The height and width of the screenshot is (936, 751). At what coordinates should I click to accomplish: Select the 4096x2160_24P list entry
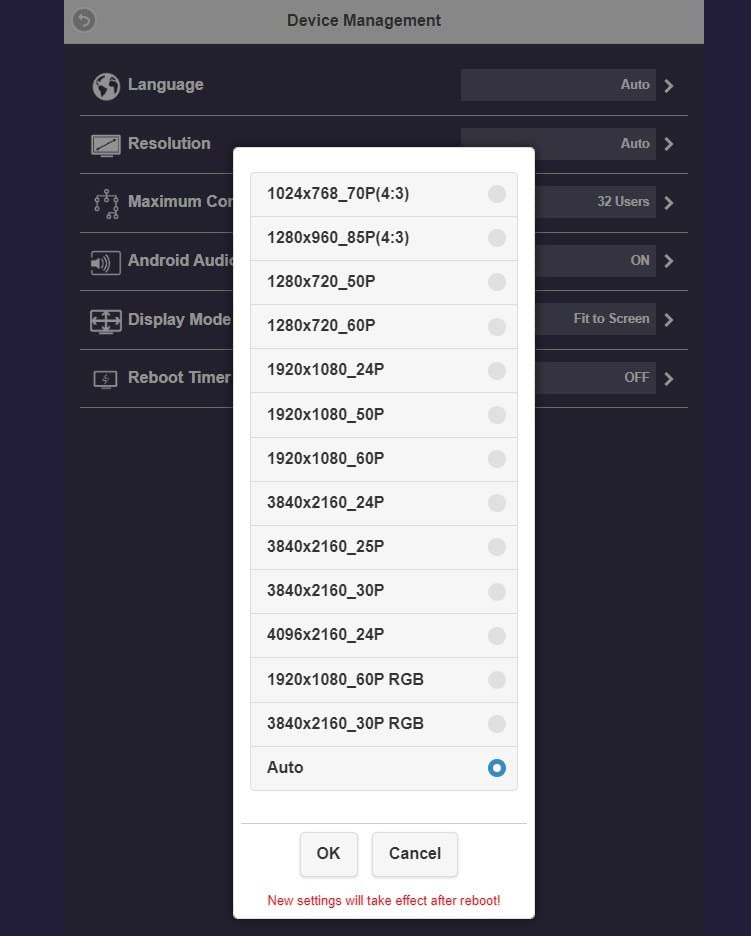click(x=383, y=635)
